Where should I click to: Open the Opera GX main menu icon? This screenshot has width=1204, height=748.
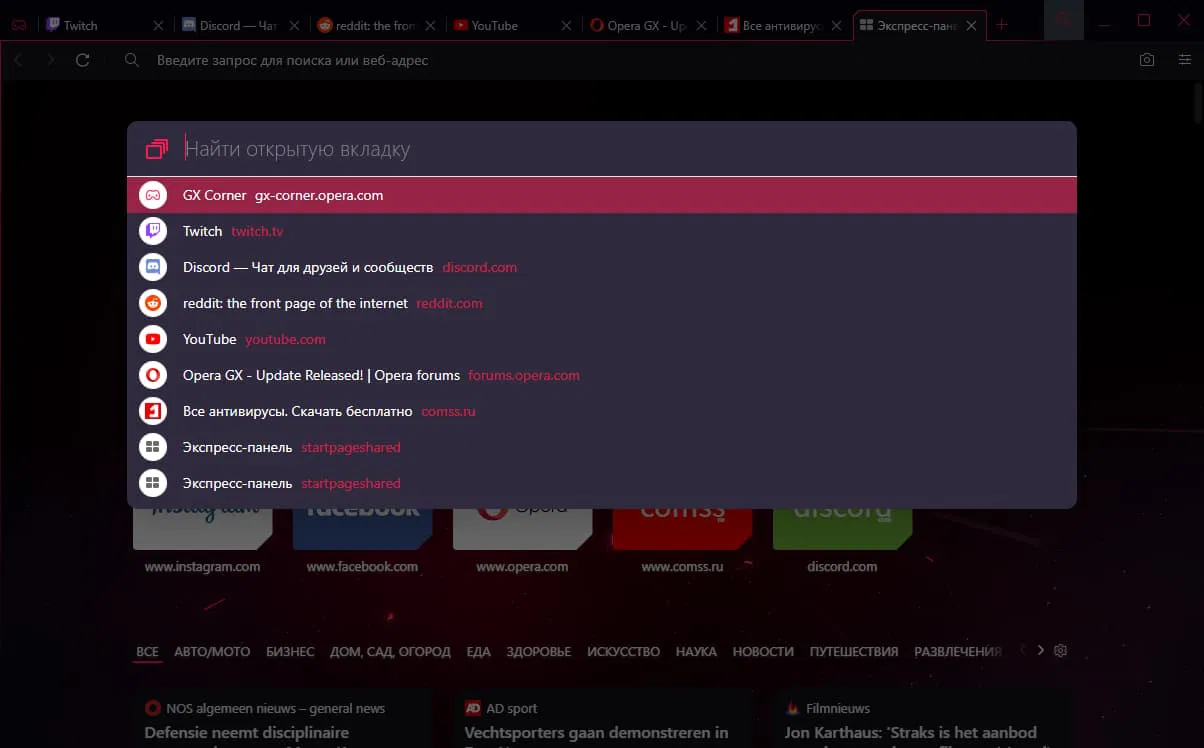[18, 25]
